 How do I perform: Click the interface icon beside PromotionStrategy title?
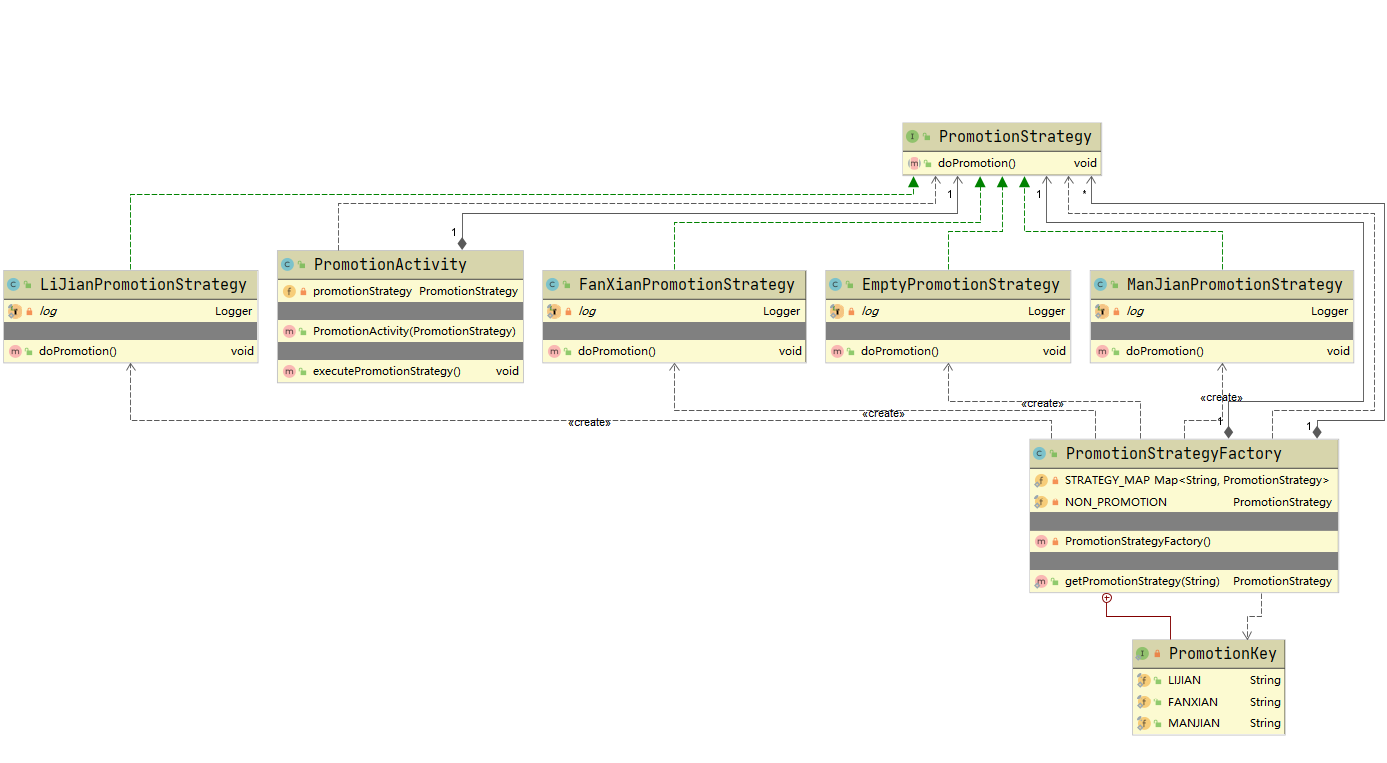pos(912,136)
